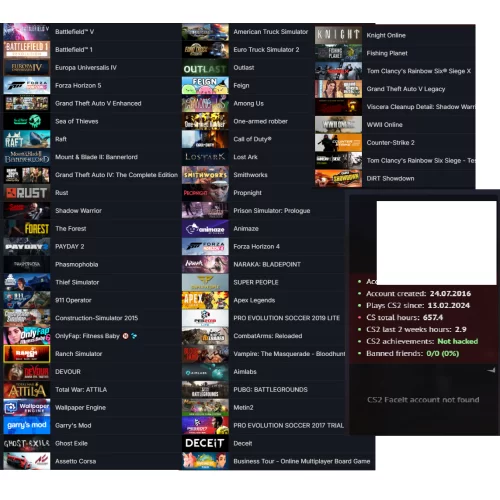Select Grand Theft Auto IV Complete Edition title
500x500 pixels.
point(116,175)
